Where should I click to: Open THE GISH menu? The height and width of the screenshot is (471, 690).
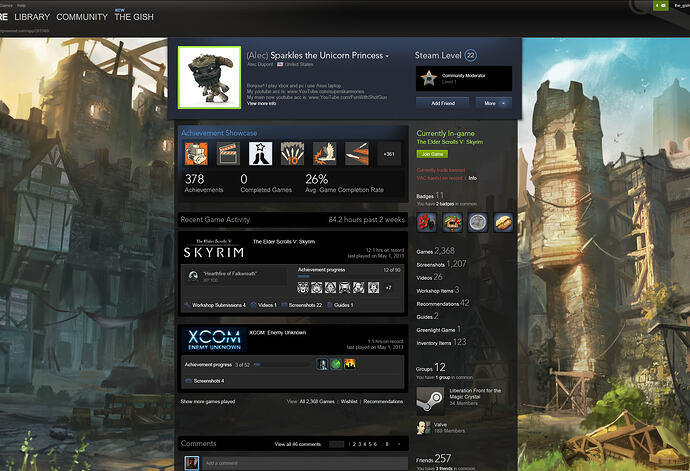tap(134, 17)
